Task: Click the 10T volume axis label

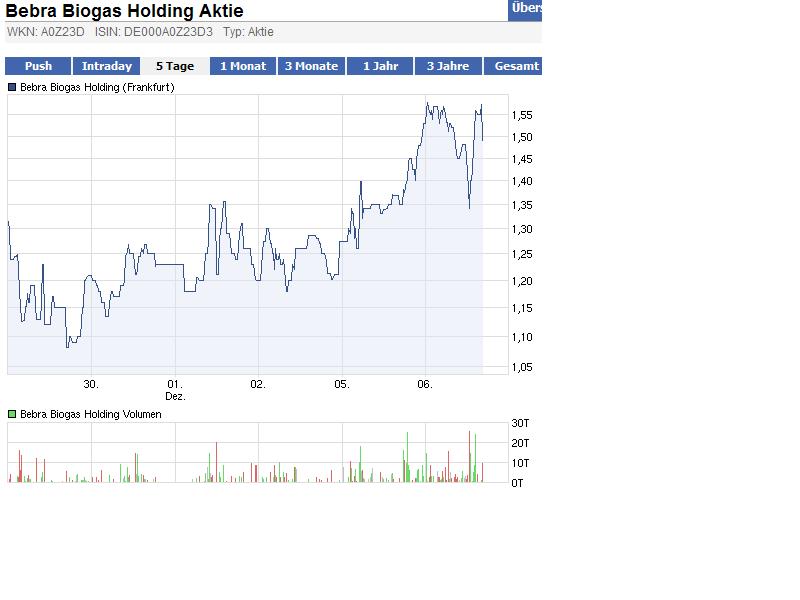Action: 520,463
